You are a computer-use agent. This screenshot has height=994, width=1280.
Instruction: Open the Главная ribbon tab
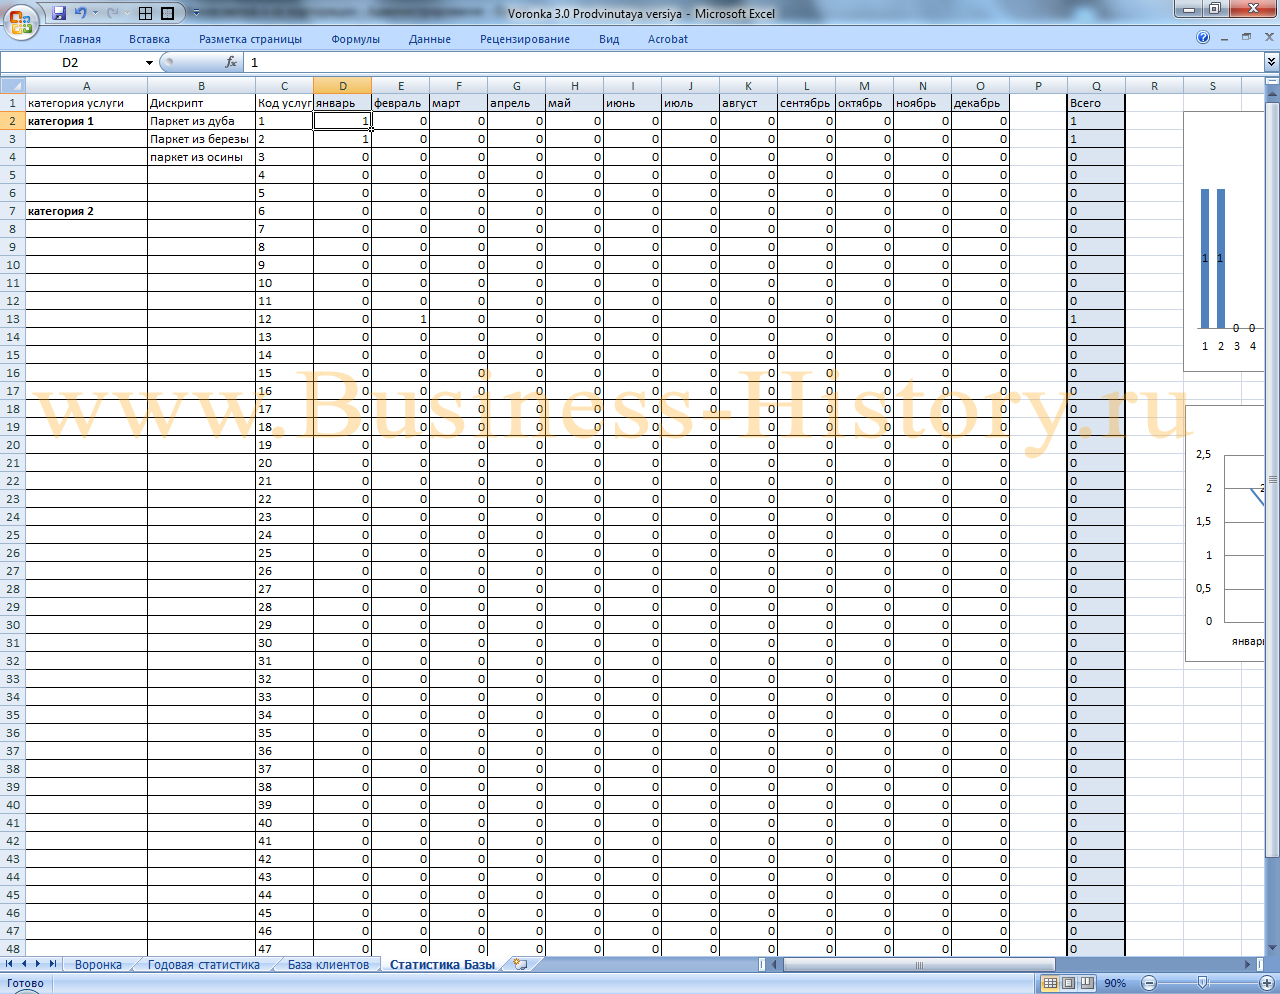coord(80,39)
